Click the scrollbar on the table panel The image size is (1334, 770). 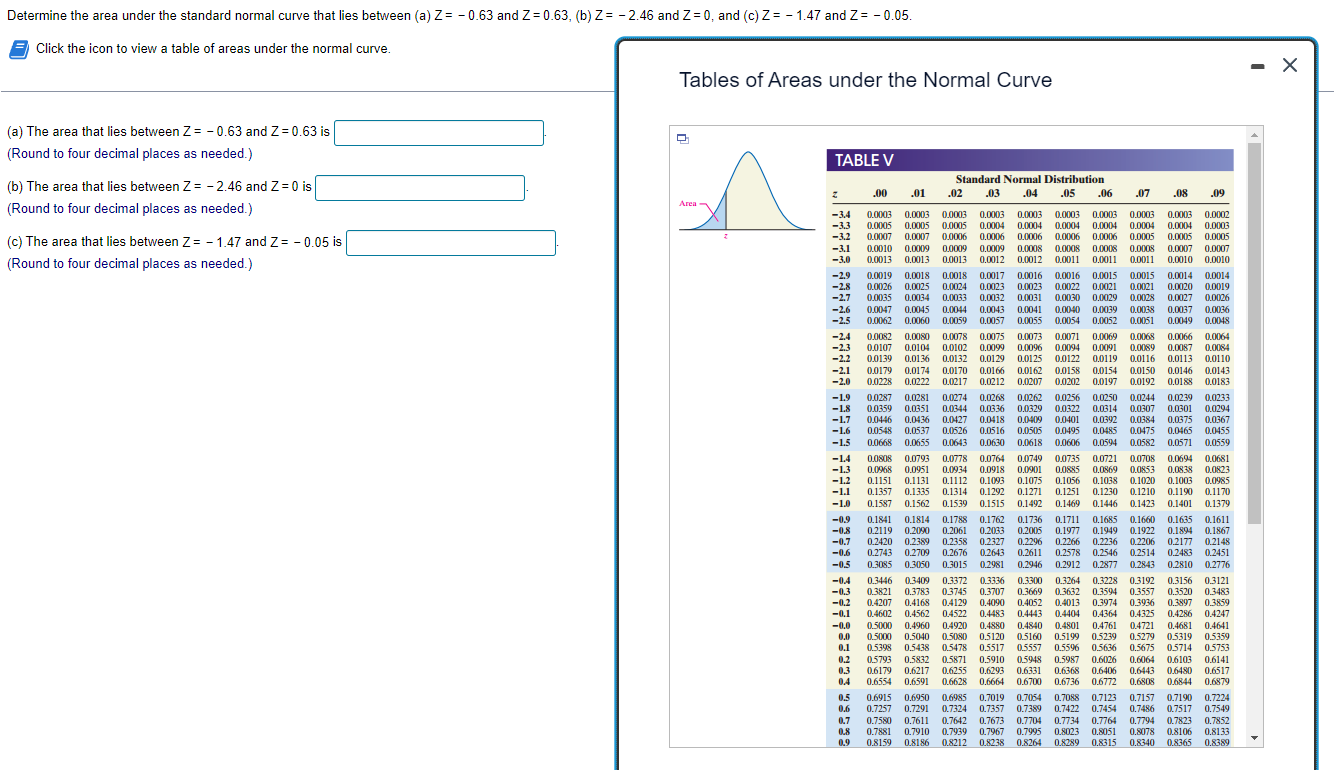tap(1252, 400)
